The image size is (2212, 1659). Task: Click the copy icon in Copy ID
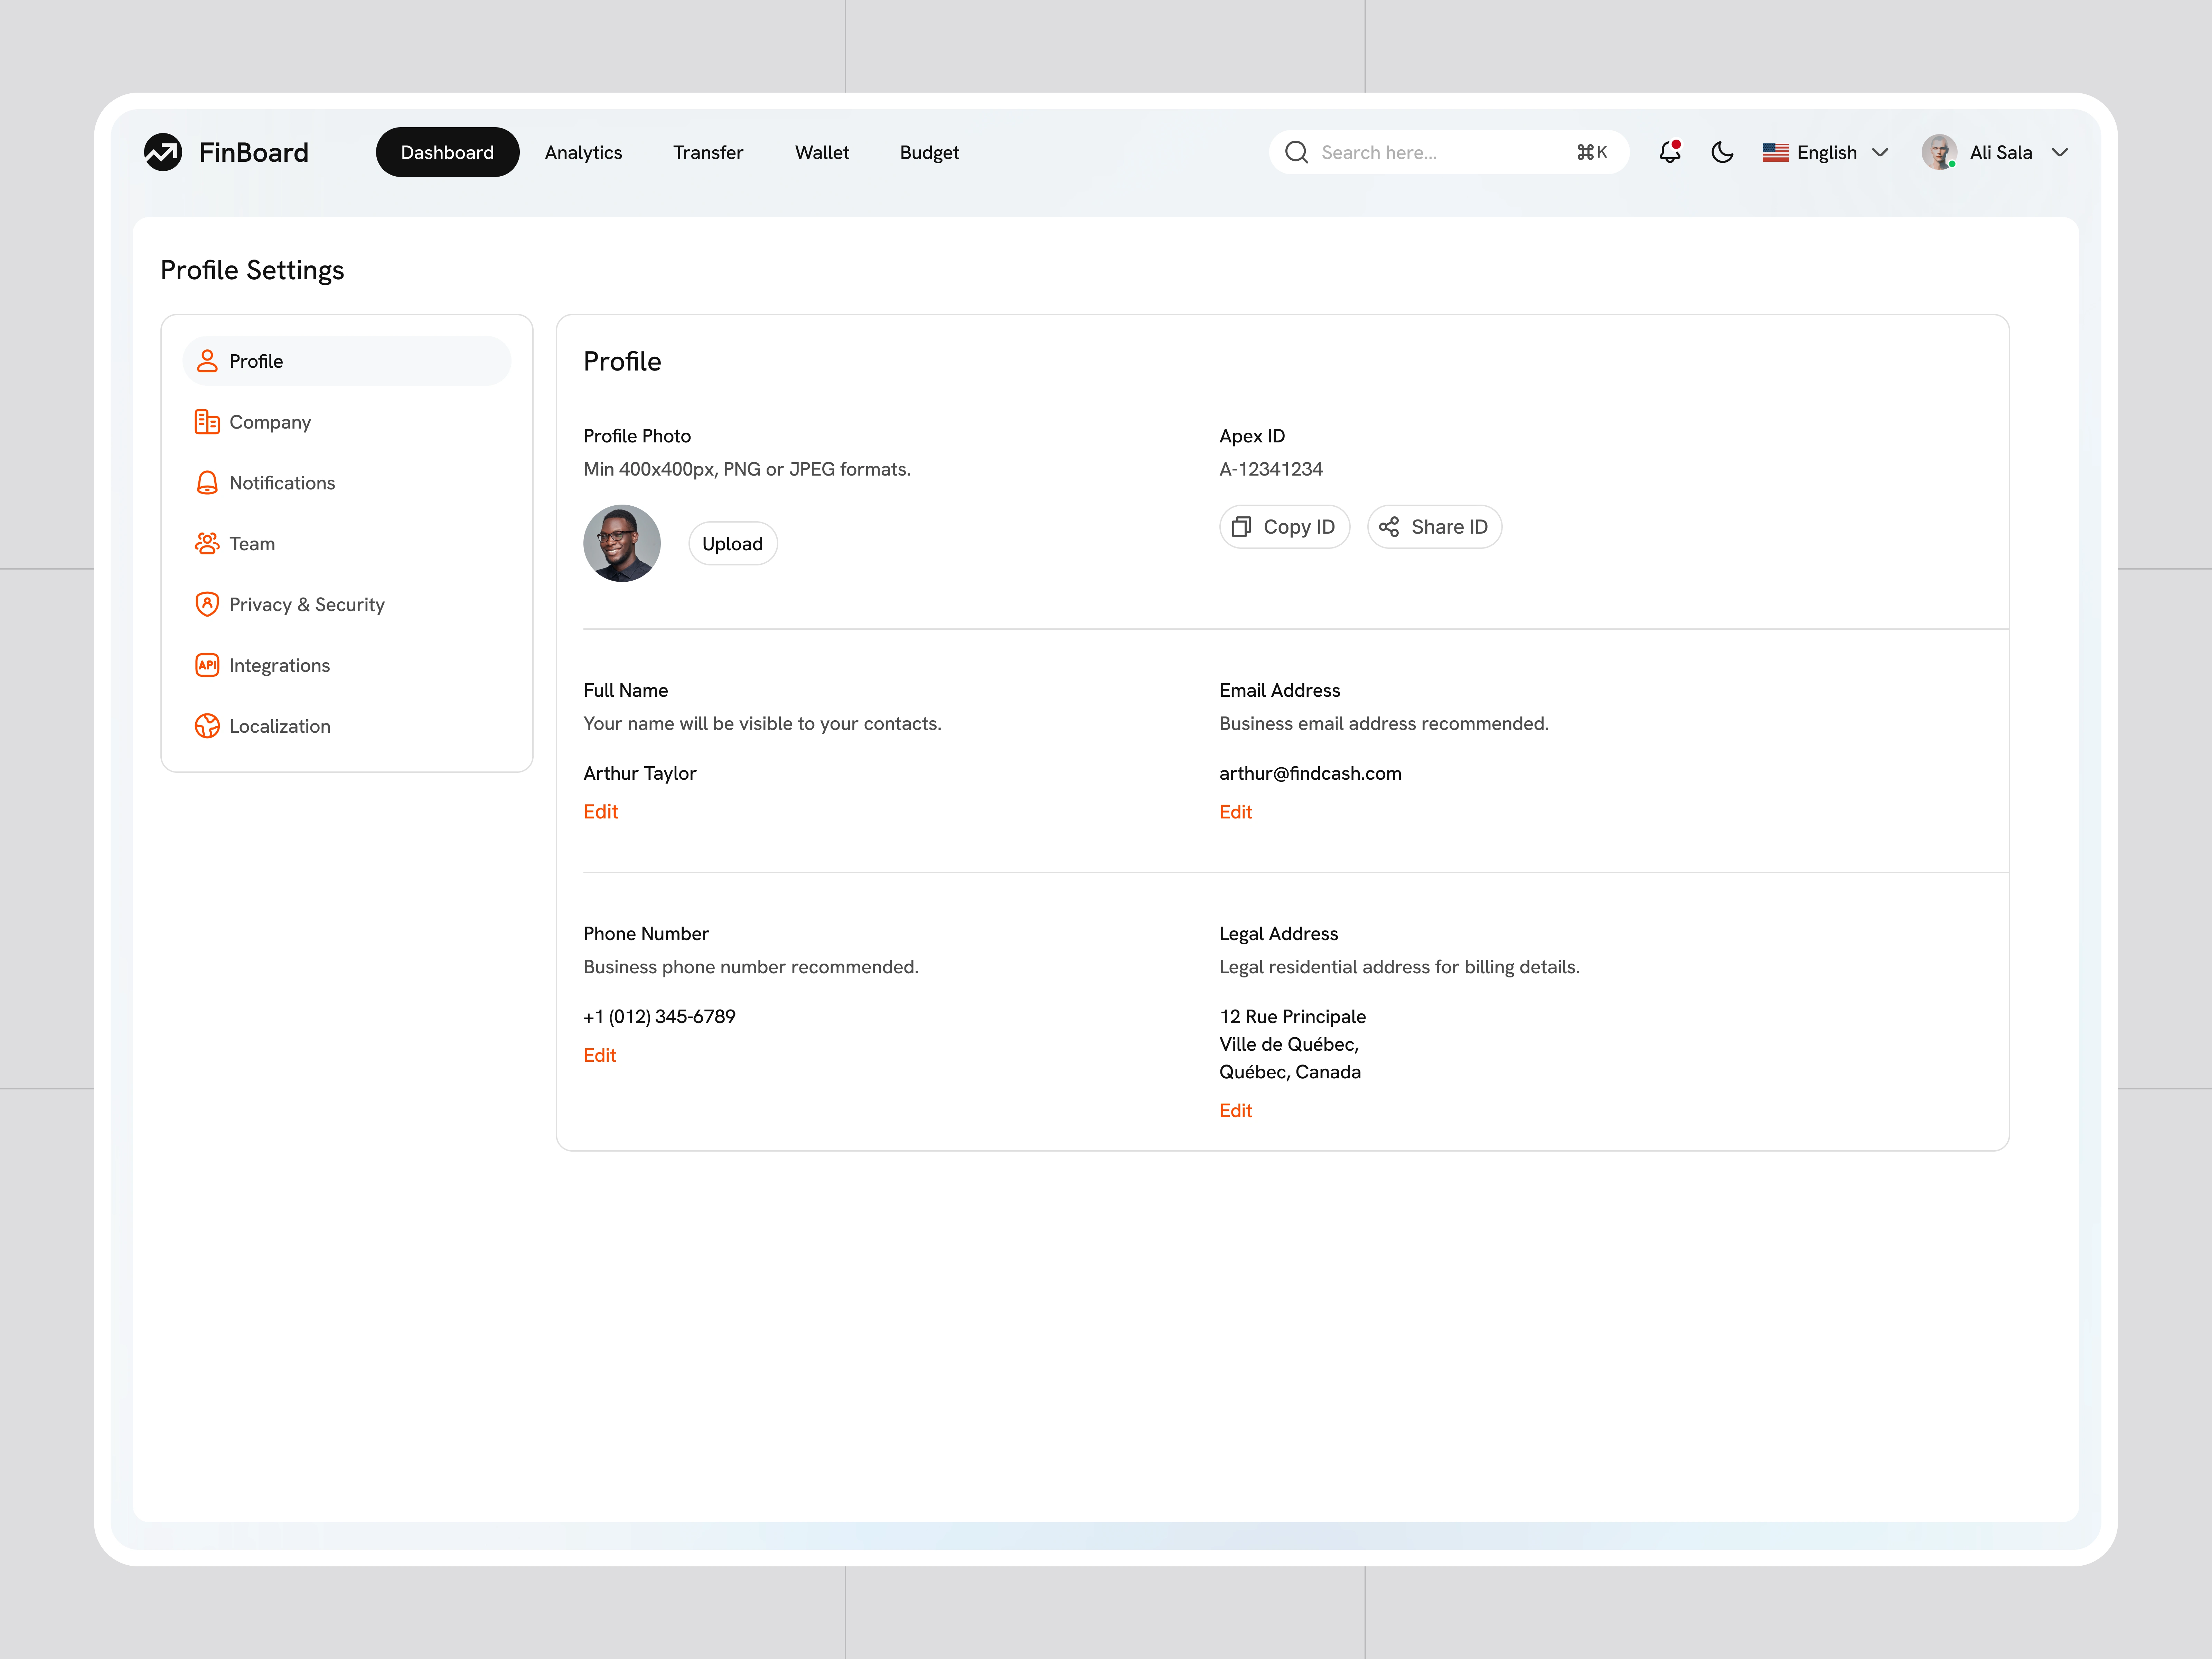click(x=1241, y=527)
